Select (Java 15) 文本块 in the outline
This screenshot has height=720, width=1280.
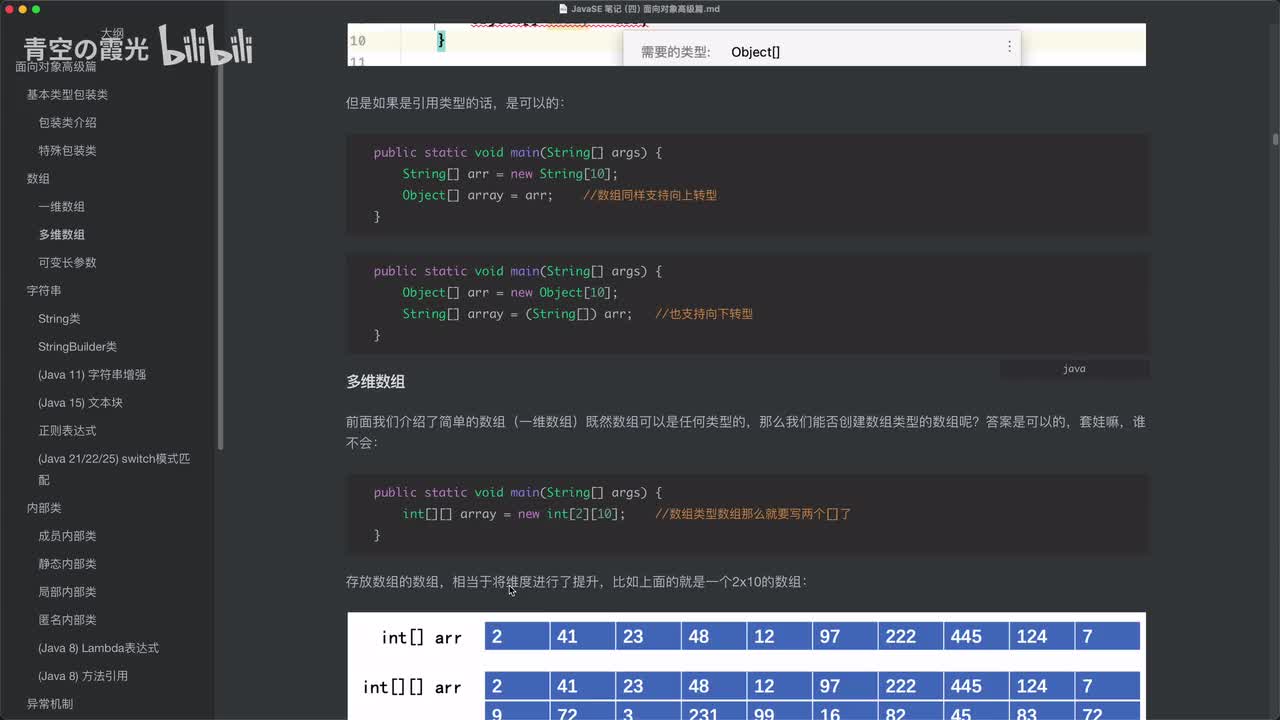tap(80, 403)
